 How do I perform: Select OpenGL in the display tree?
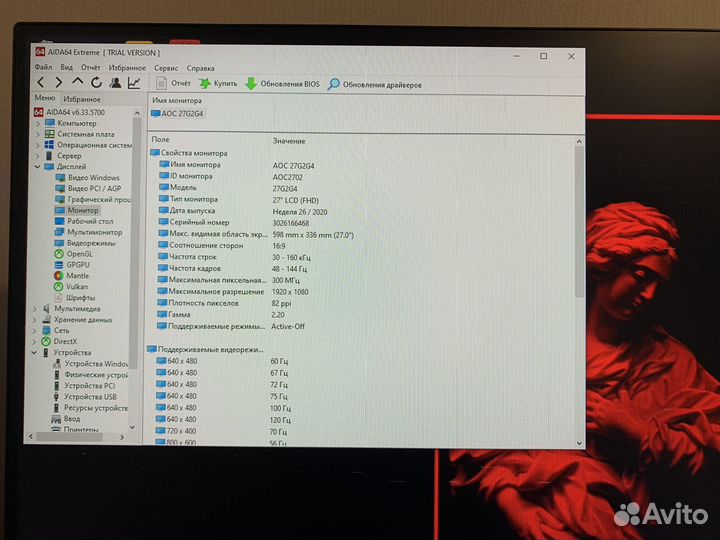pos(78,254)
